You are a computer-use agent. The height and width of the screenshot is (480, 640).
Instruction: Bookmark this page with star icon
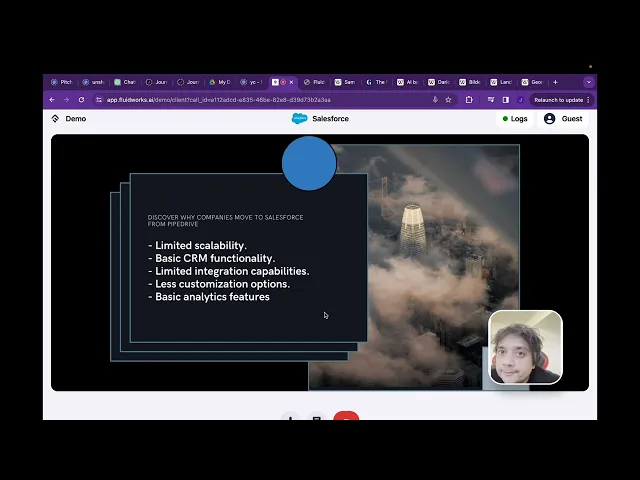(448, 100)
